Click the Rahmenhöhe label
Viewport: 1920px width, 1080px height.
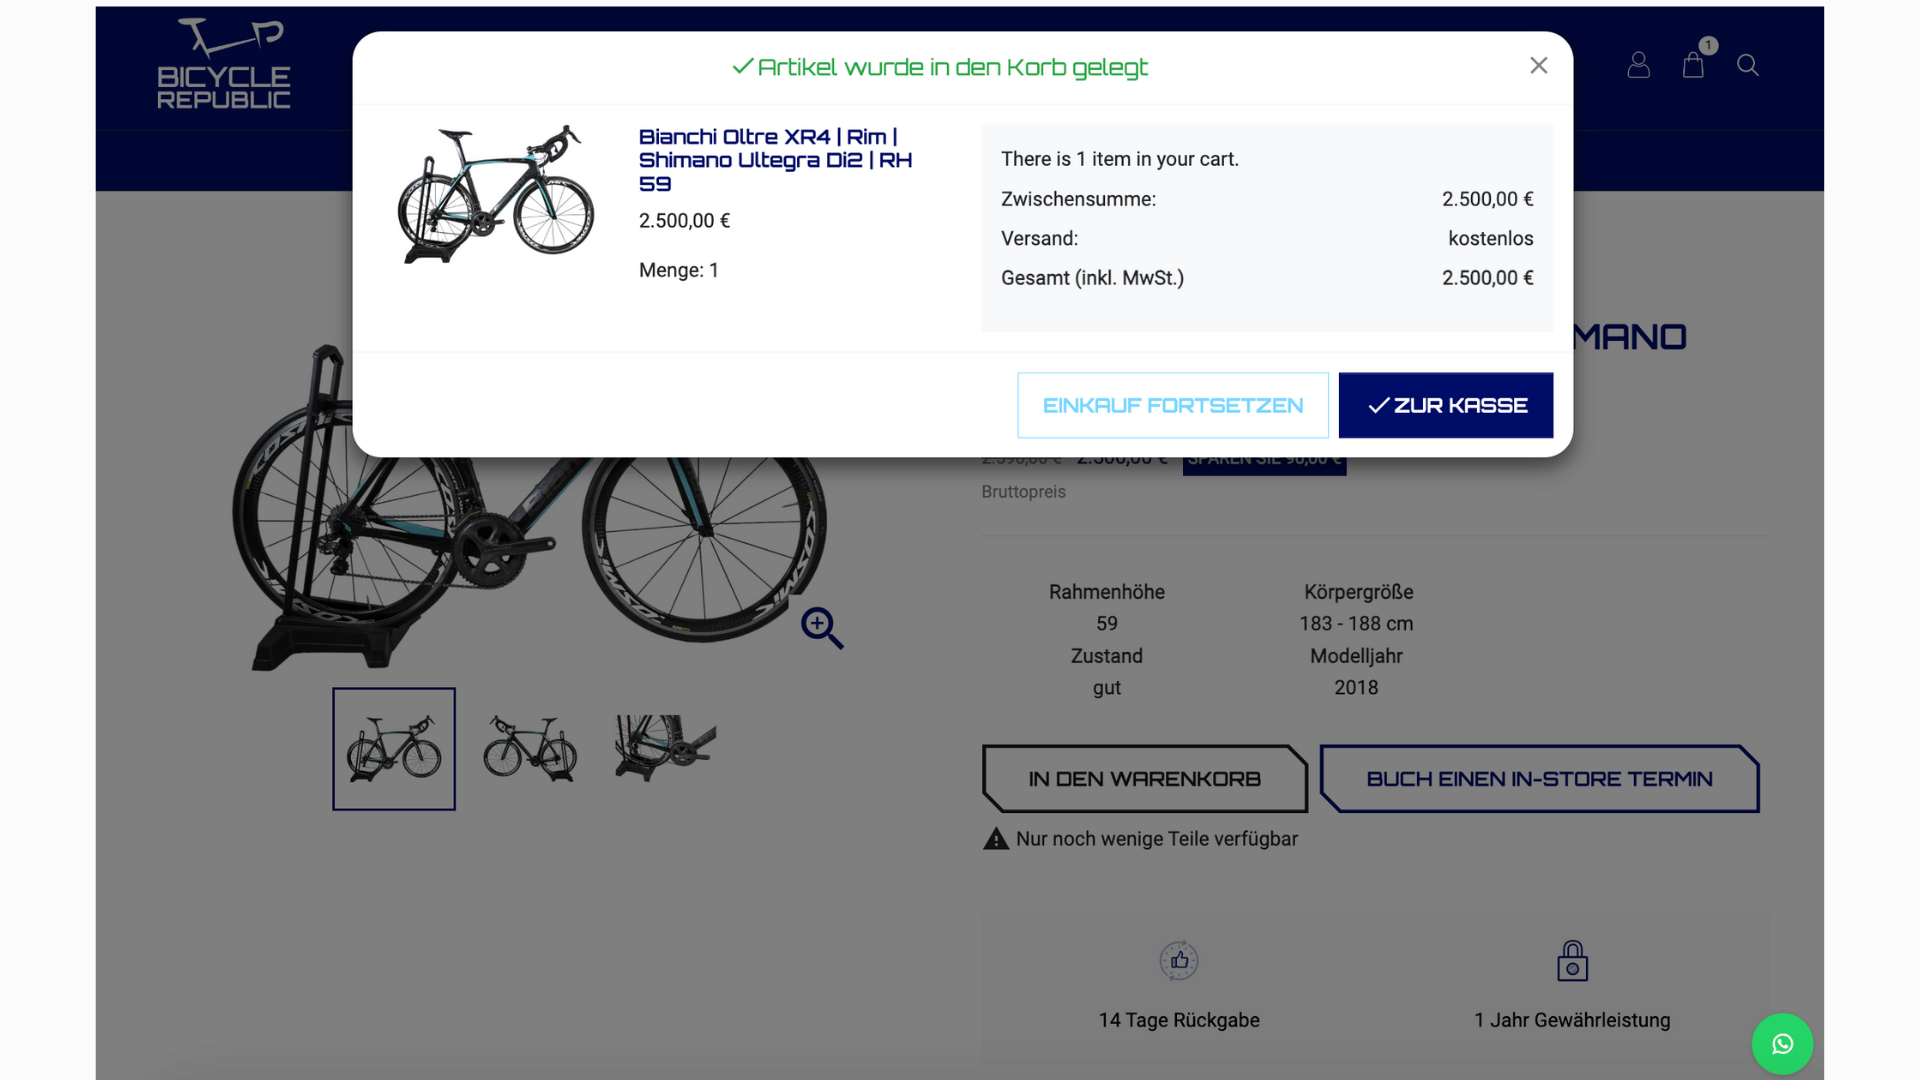[1106, 592]
